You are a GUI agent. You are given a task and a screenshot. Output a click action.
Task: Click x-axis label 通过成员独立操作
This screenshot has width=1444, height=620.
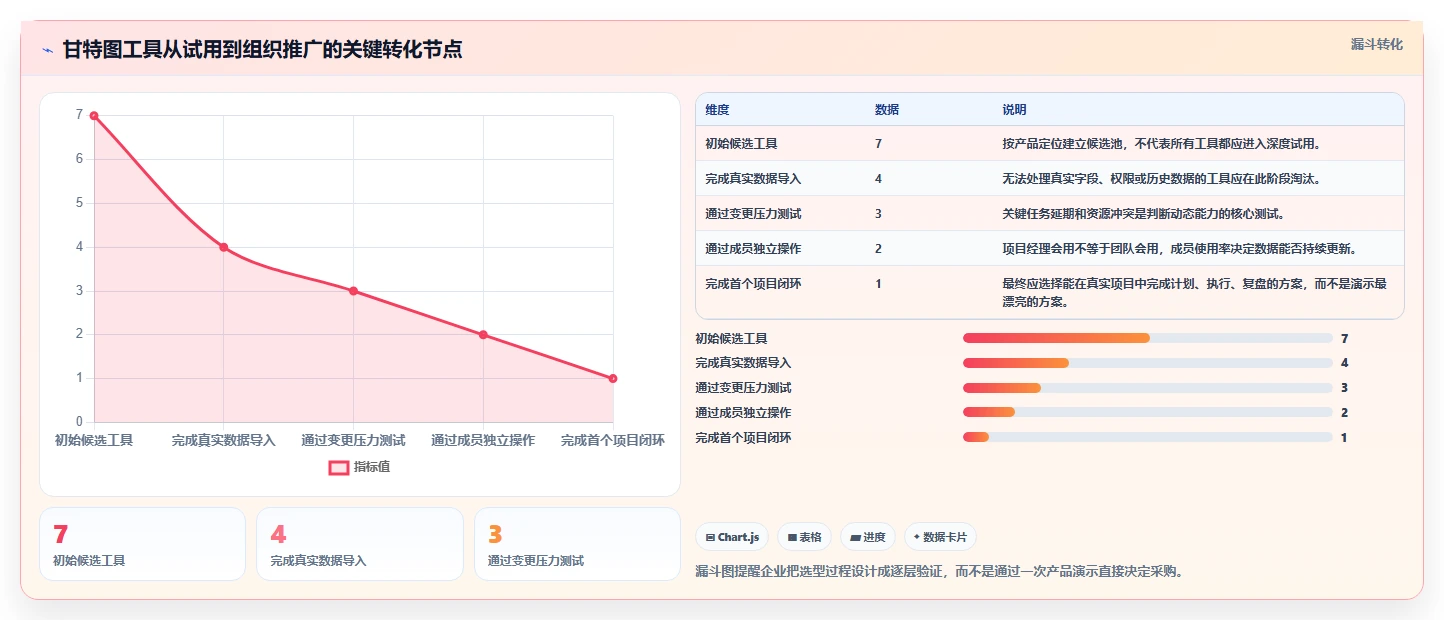click(x=483, y=440)
